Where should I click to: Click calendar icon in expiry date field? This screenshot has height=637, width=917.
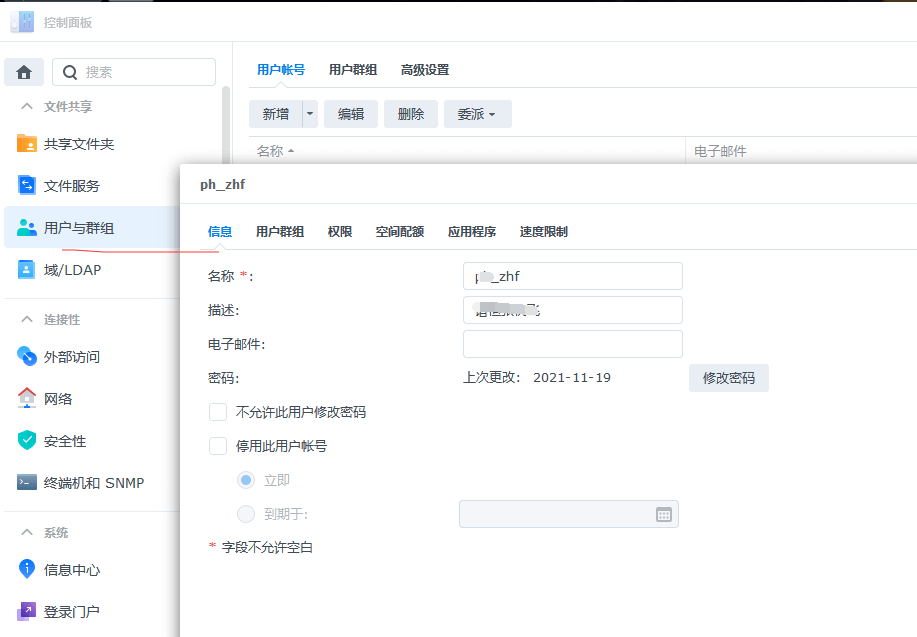663,514
